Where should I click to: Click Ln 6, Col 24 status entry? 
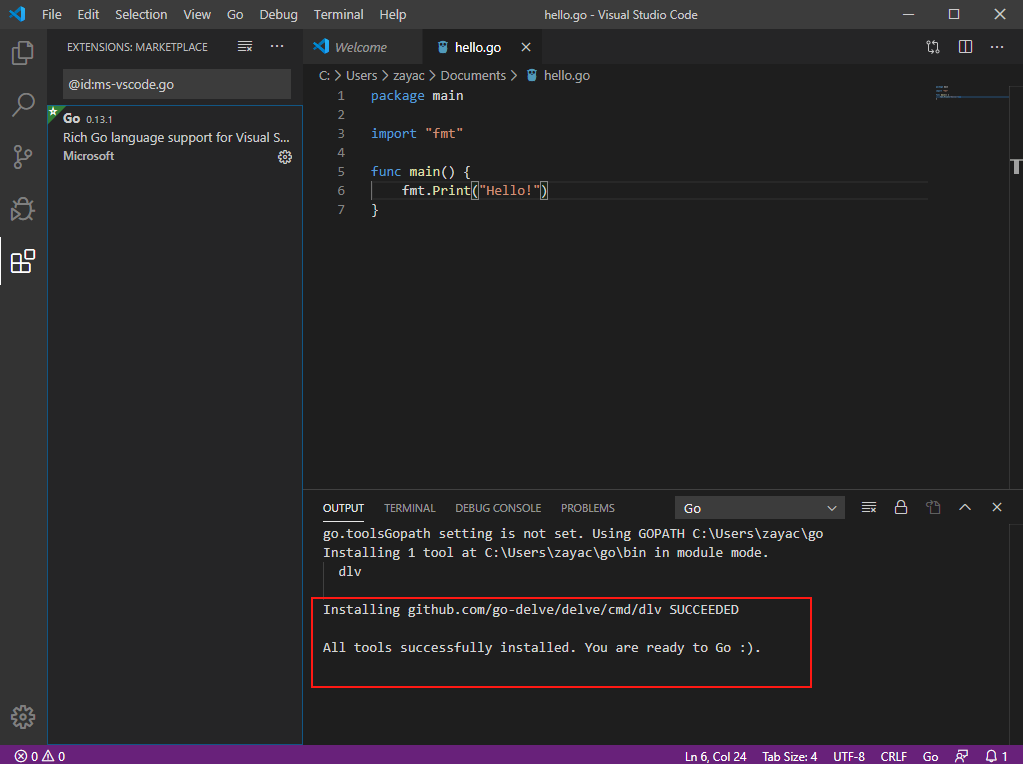(715, 756)
